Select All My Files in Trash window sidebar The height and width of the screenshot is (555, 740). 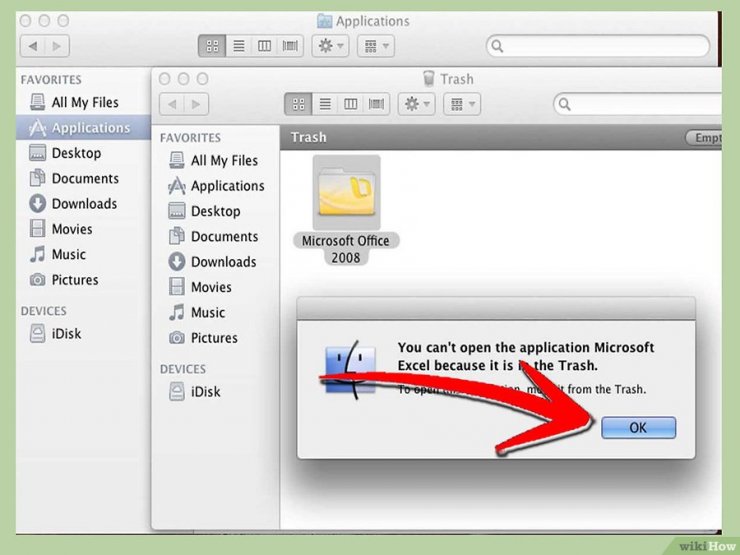tap(214, 160)
